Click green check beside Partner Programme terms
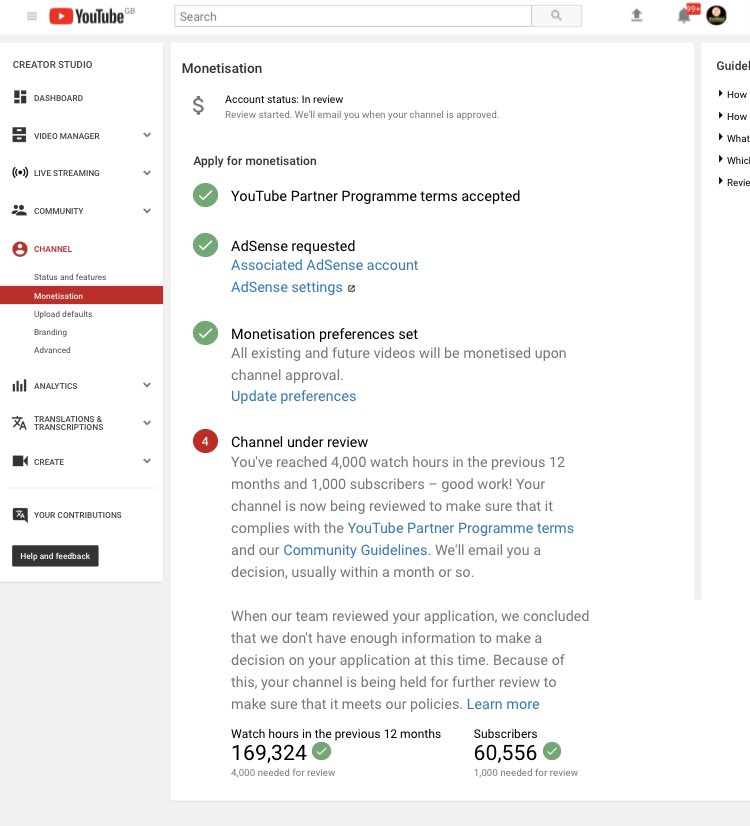 [205, 195]
